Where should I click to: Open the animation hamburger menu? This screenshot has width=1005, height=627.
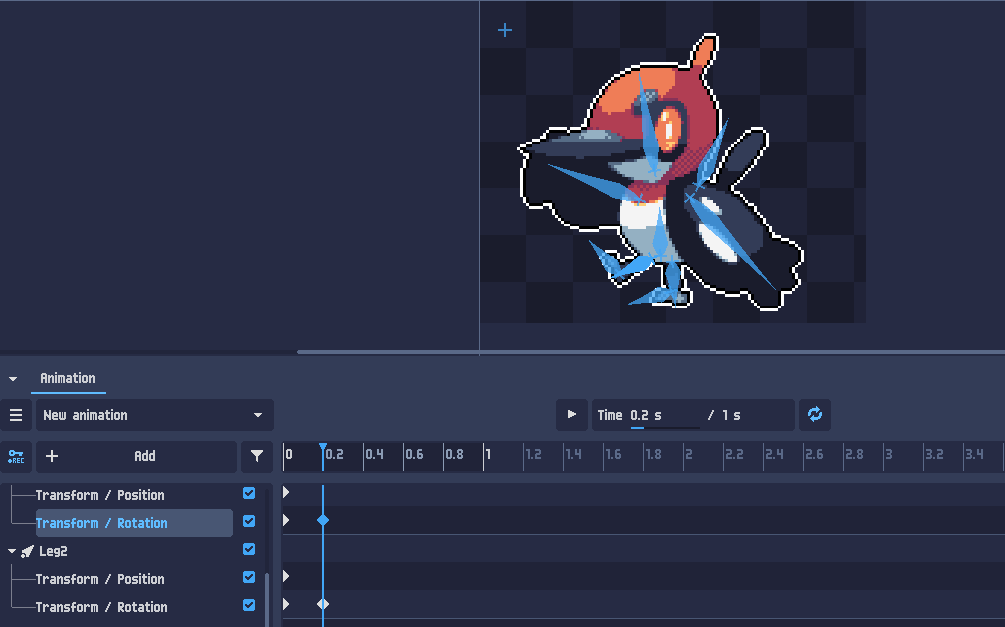click(x=16, y=415)
